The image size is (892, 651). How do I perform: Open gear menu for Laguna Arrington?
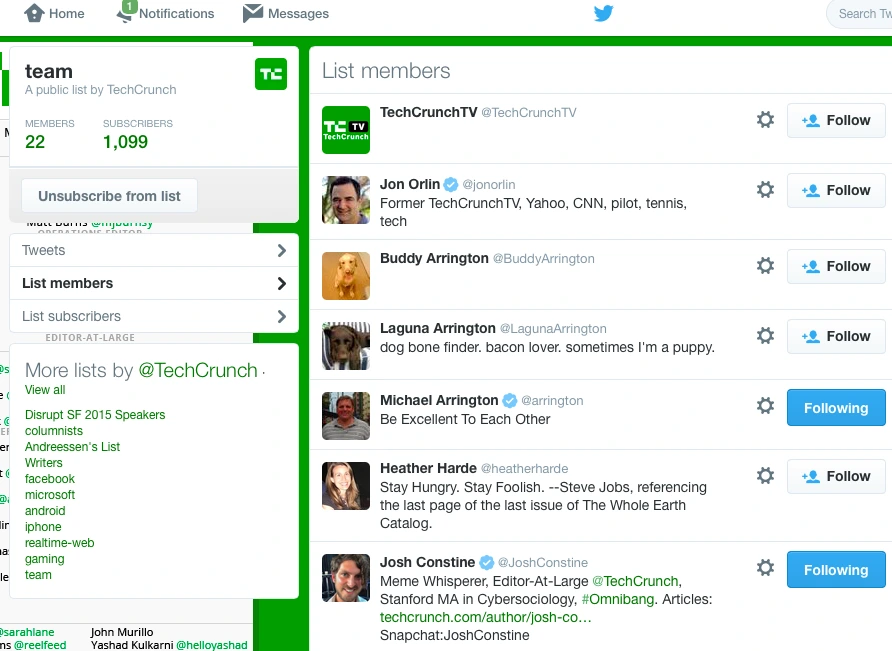765,336
